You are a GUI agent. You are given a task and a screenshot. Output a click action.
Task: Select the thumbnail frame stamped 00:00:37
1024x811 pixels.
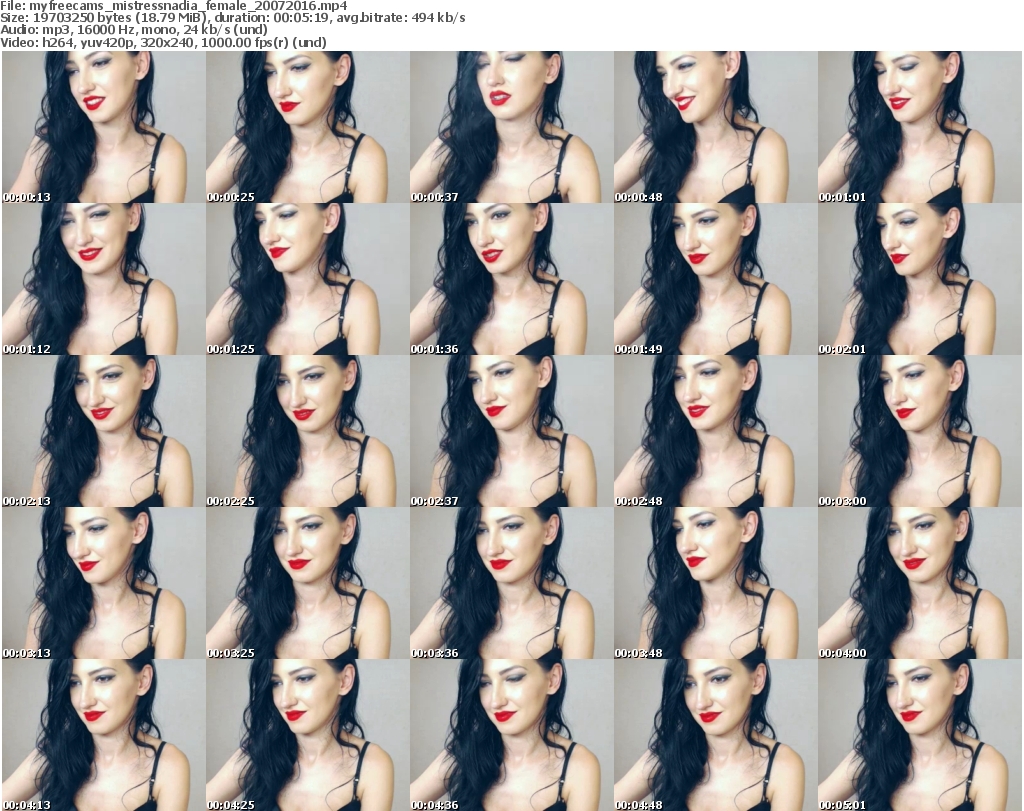[511, 127]
